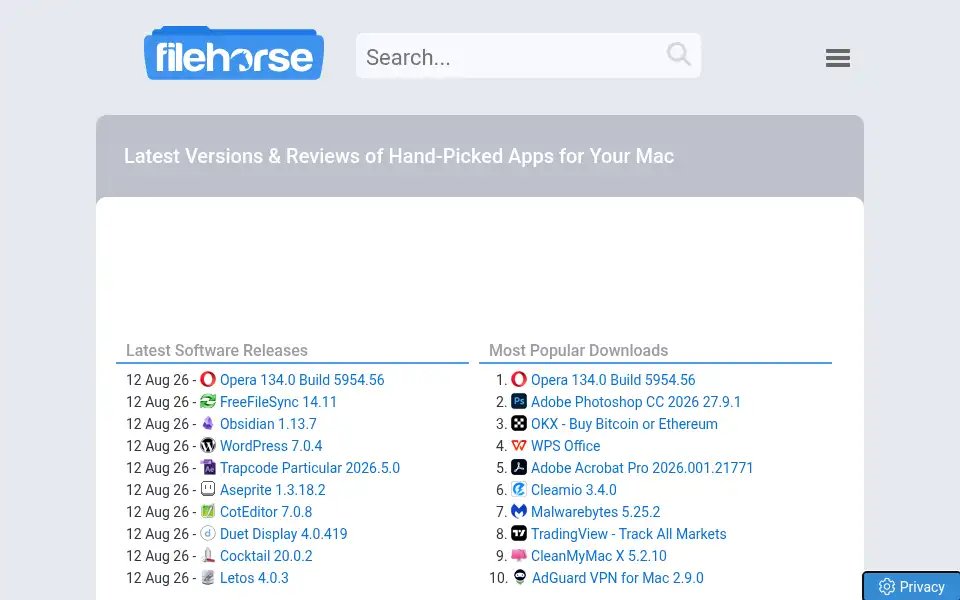The height and width of the screenshot is (600, 960).
Task: Open the hamburger menu
Action: click(x=838, y=58)
